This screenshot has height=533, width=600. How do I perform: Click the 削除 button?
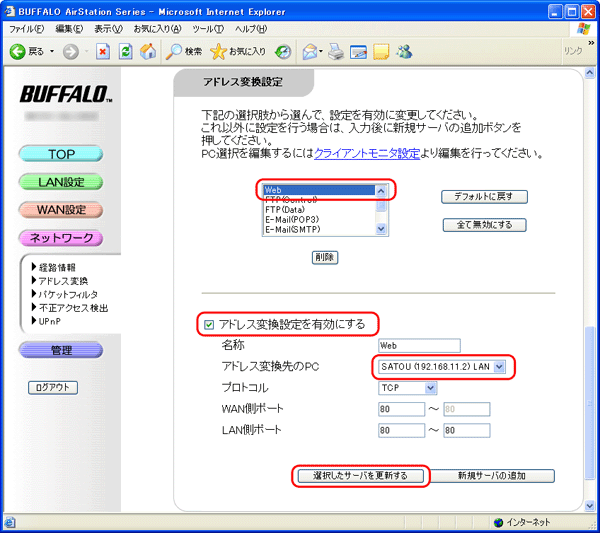pos(324,257)
